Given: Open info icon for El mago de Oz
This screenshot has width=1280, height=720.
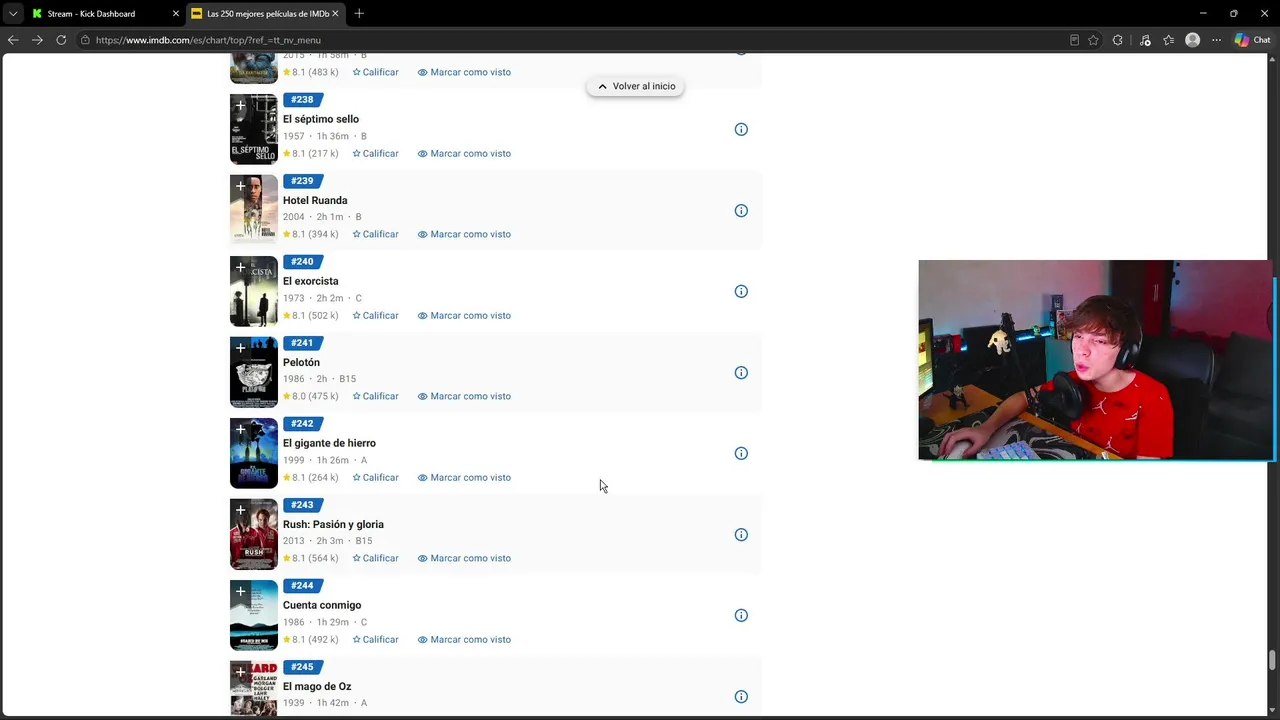Looking at the screenshot, I should click(x=741, y=697).
